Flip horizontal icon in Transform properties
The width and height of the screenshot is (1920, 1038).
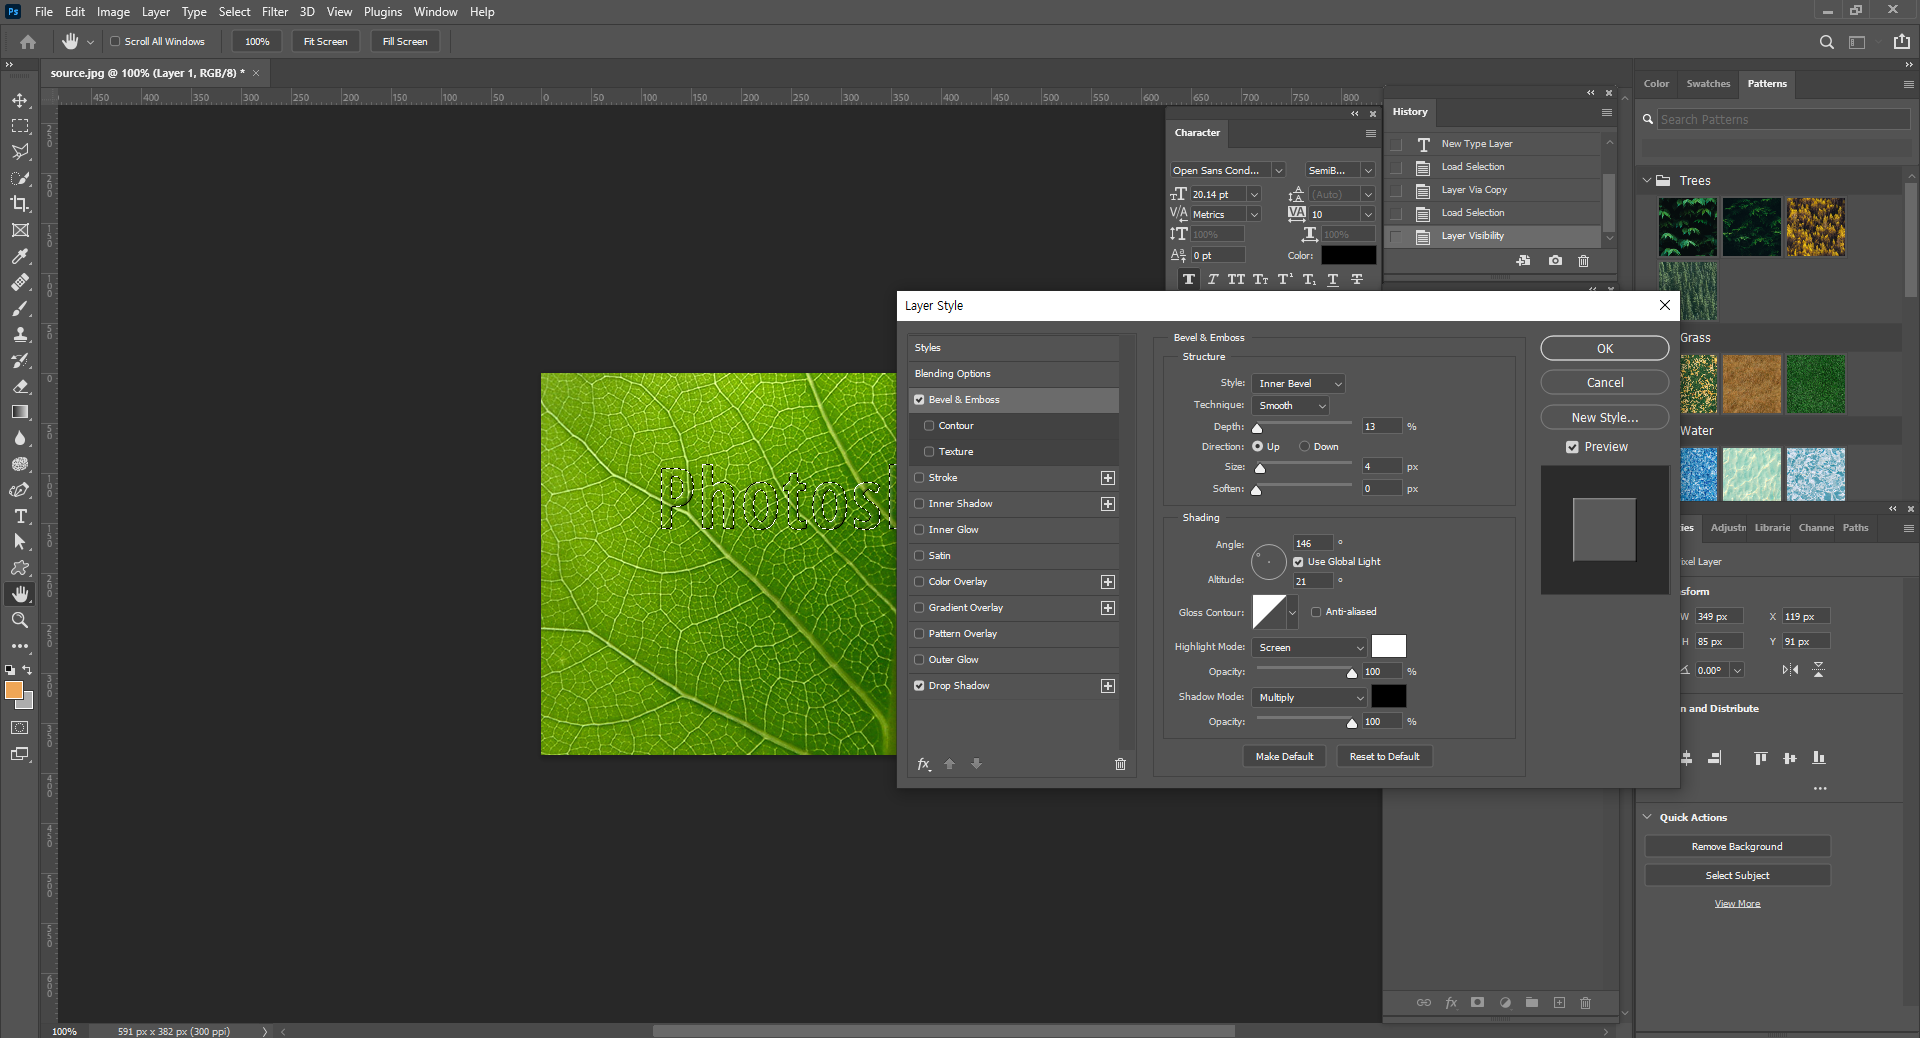(x=1790, y=670)
